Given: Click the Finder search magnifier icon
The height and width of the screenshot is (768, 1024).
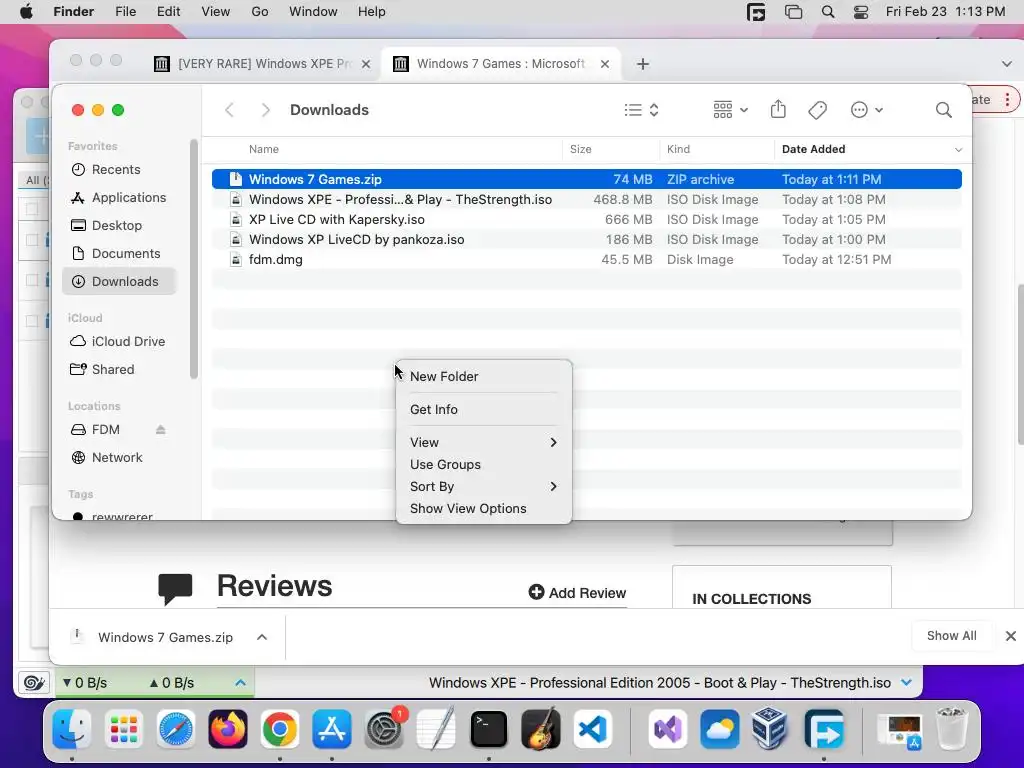Looking at the screenshot, I should 944,110.
